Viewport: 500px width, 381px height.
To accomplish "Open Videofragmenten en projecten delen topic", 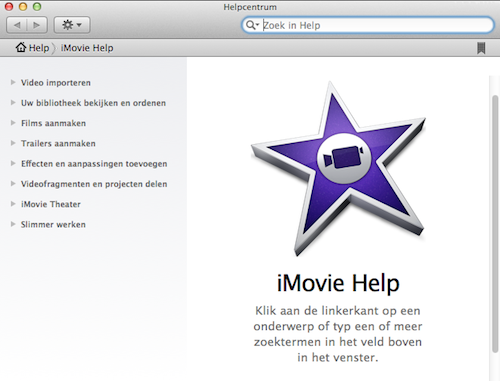I will pos(94,184).
